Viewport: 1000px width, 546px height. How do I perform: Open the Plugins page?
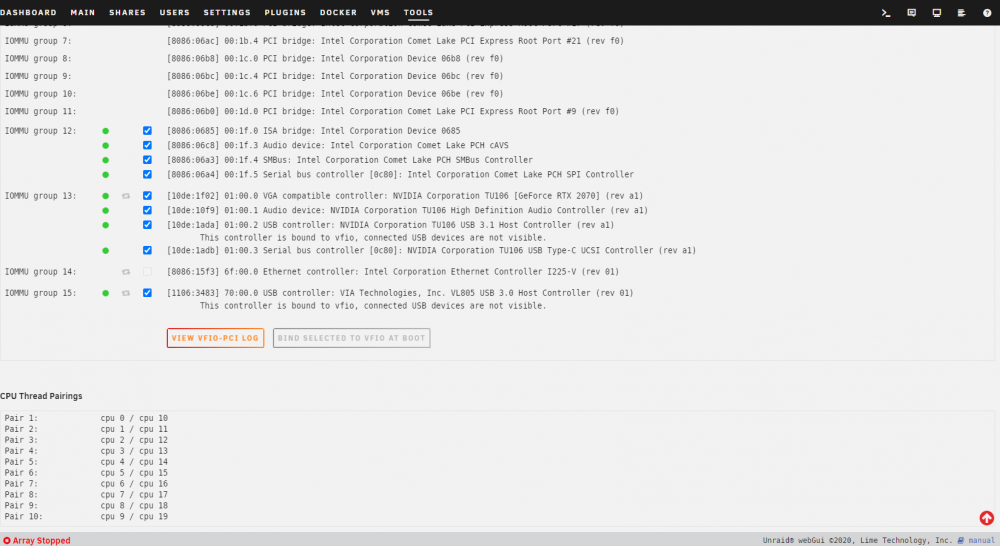tap(285, 13)
